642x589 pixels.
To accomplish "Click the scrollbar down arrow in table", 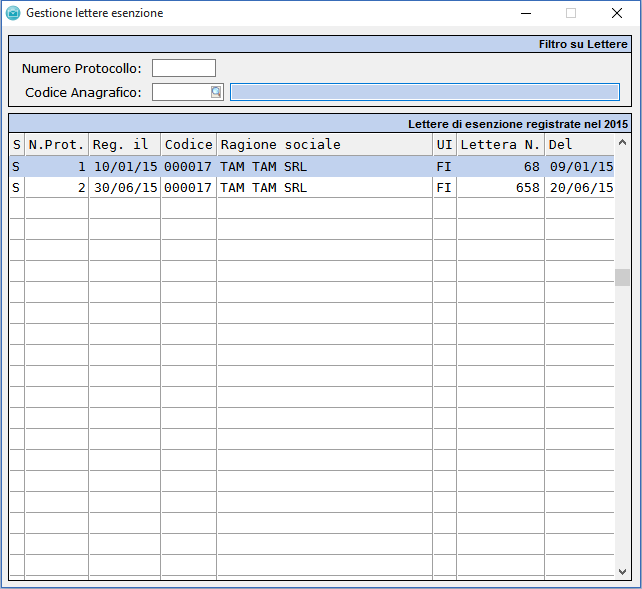I will [x=622, y=572].
